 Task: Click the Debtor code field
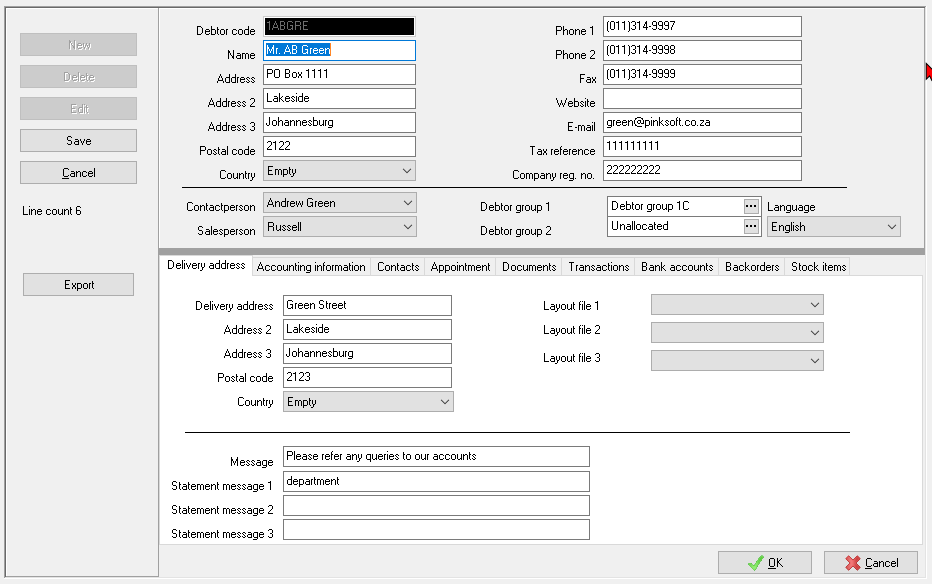339,26
